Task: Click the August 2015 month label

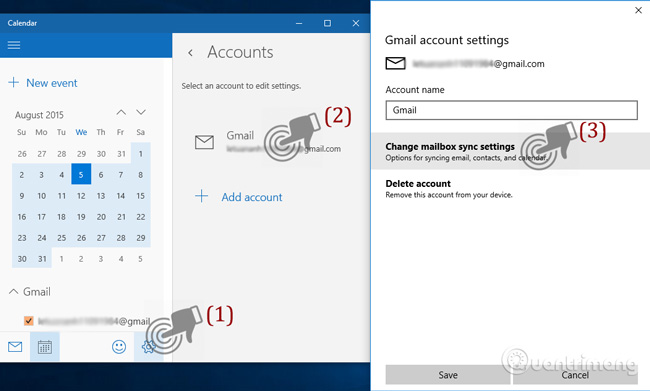Action: coord(39,115)
